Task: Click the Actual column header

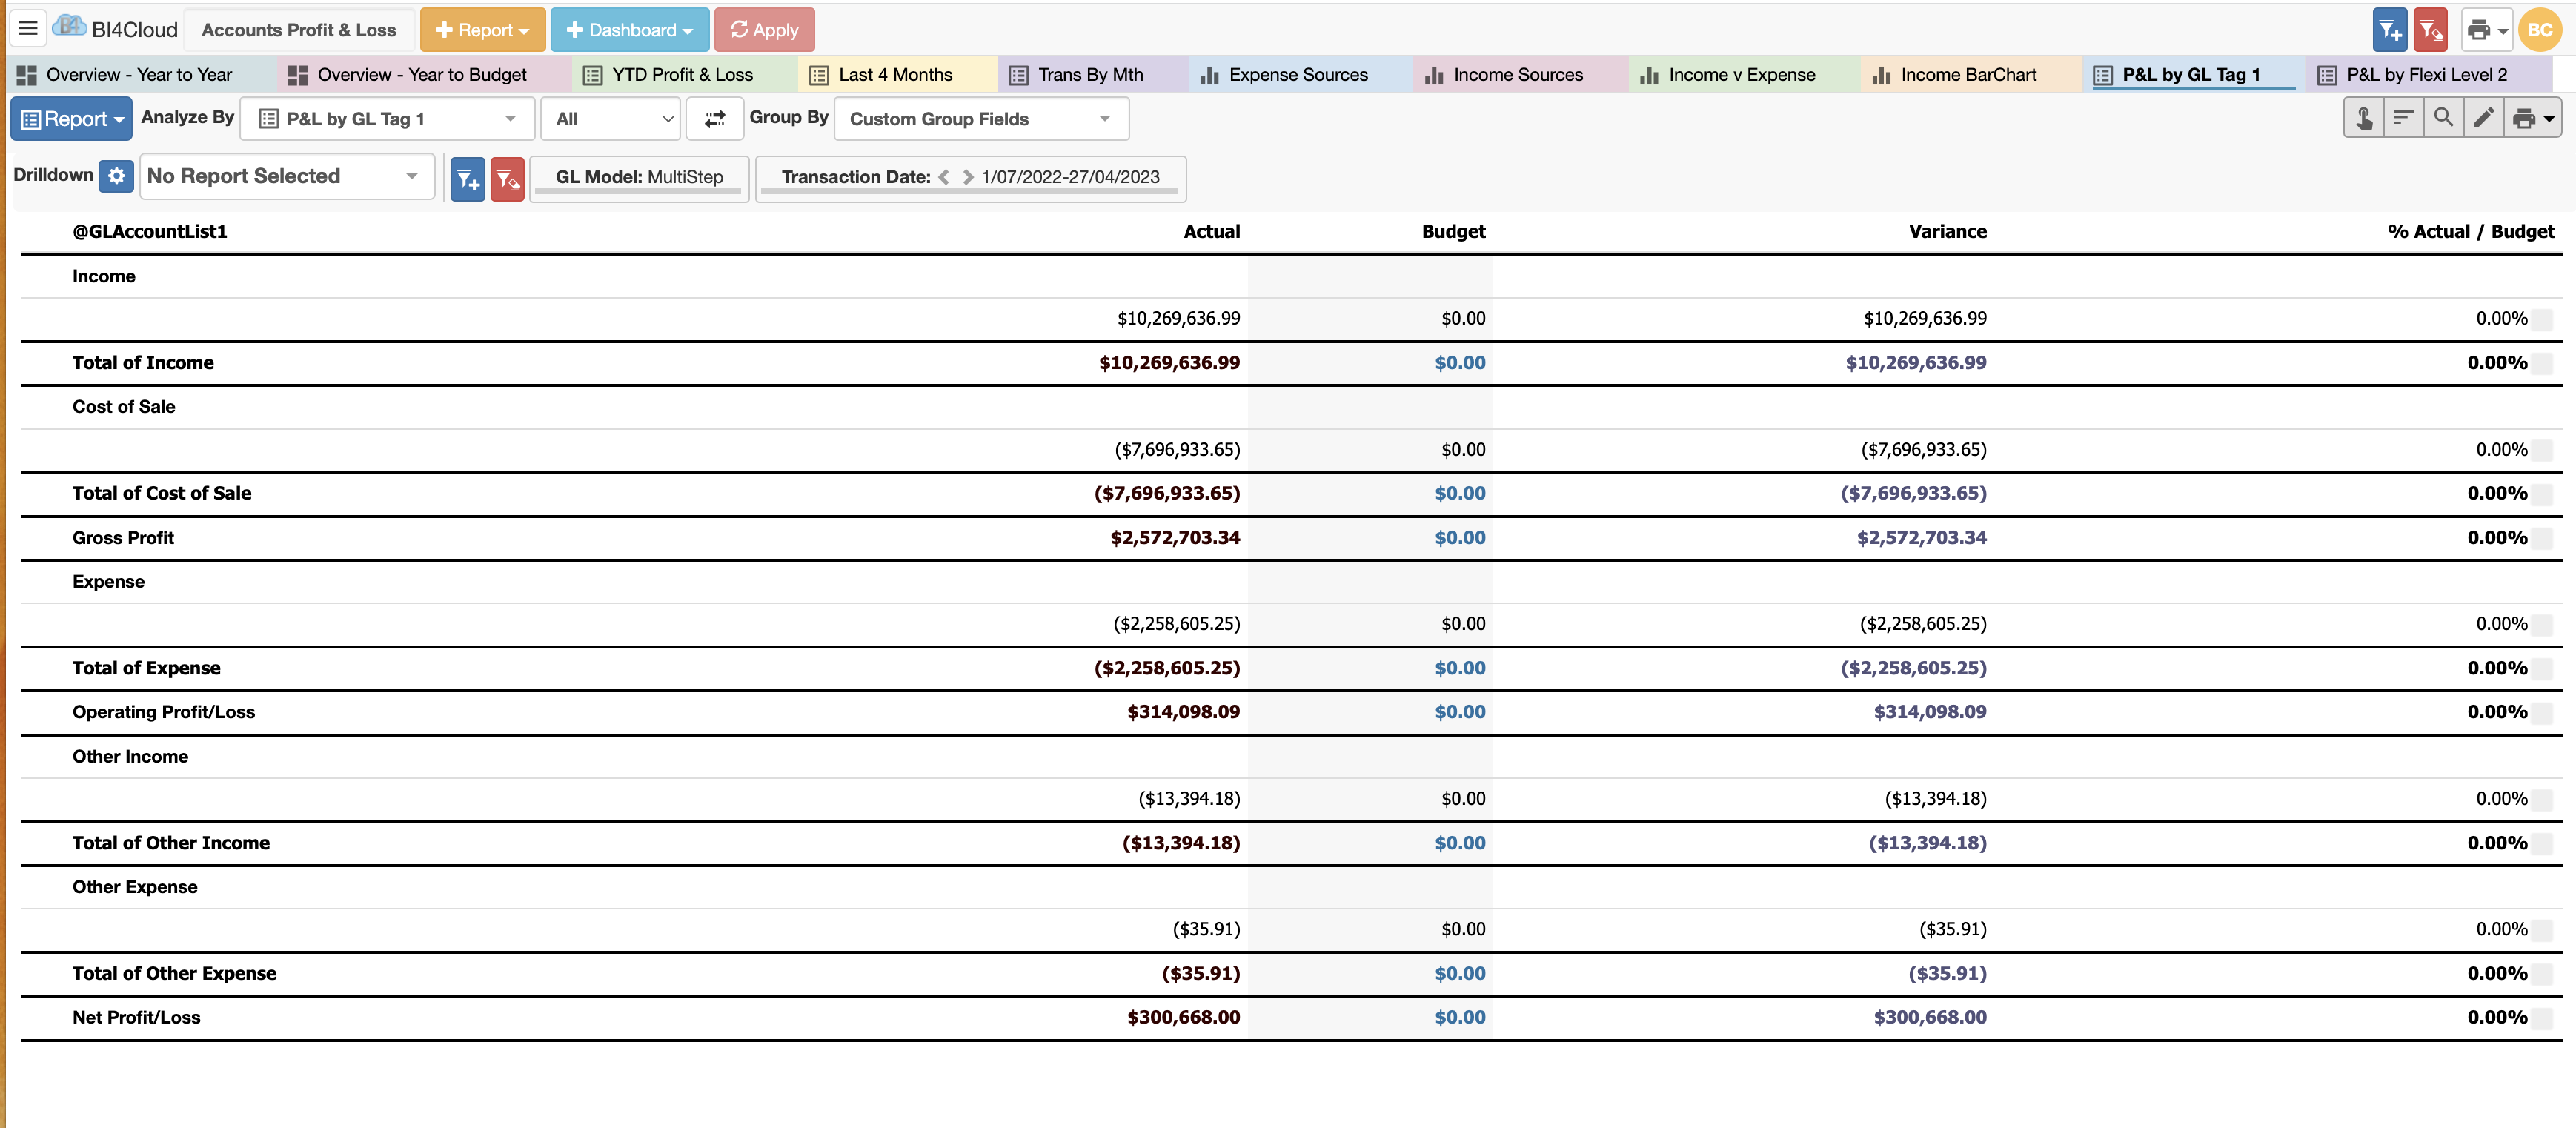Action: click(1211, 232)
